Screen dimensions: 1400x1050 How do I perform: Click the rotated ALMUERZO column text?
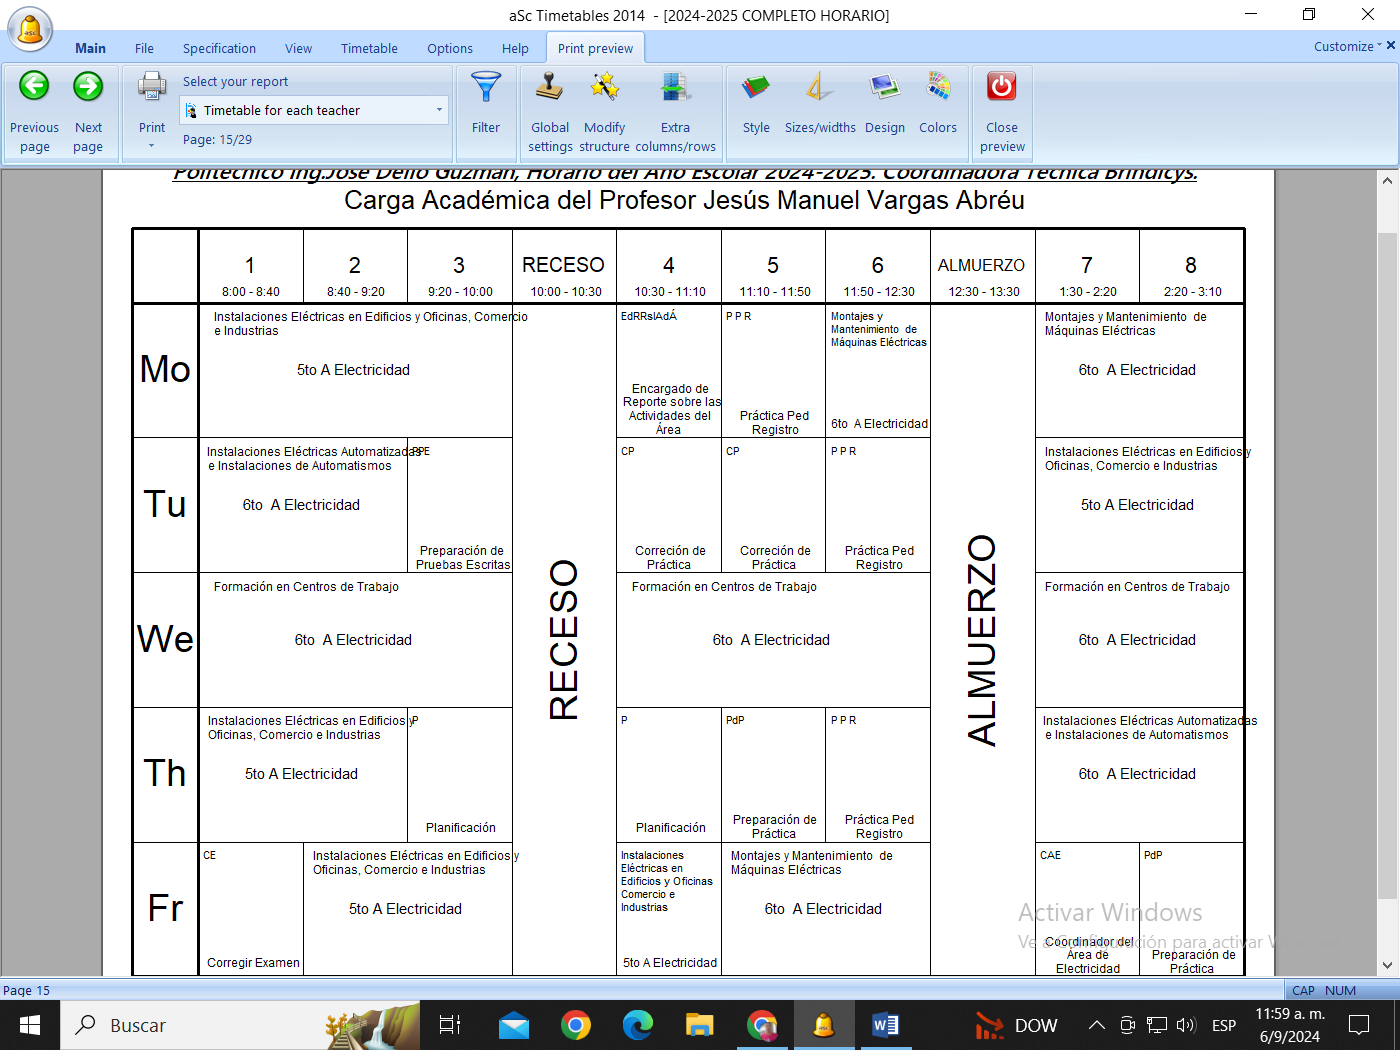point(982,639)
